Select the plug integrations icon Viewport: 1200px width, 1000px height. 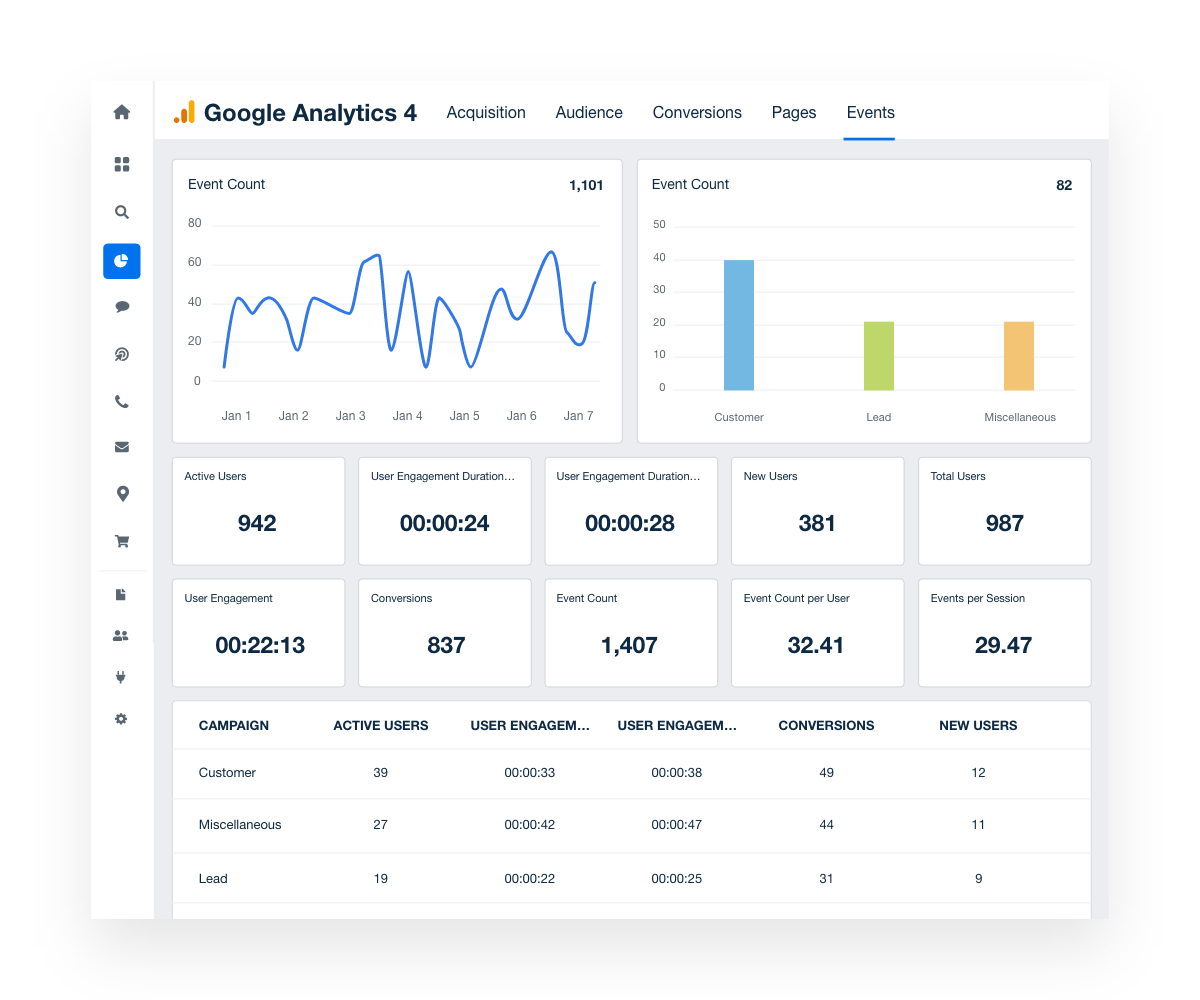click(121, 677)
